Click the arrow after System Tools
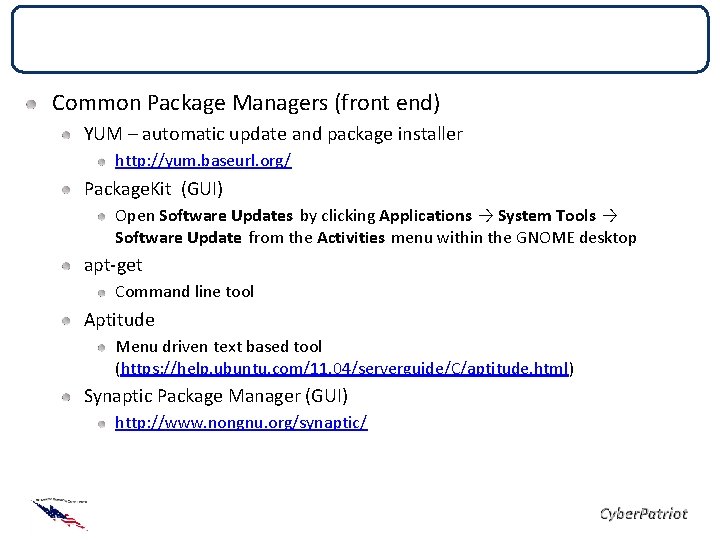This screenshot has width=720, height=540. (x=610, y=216)
